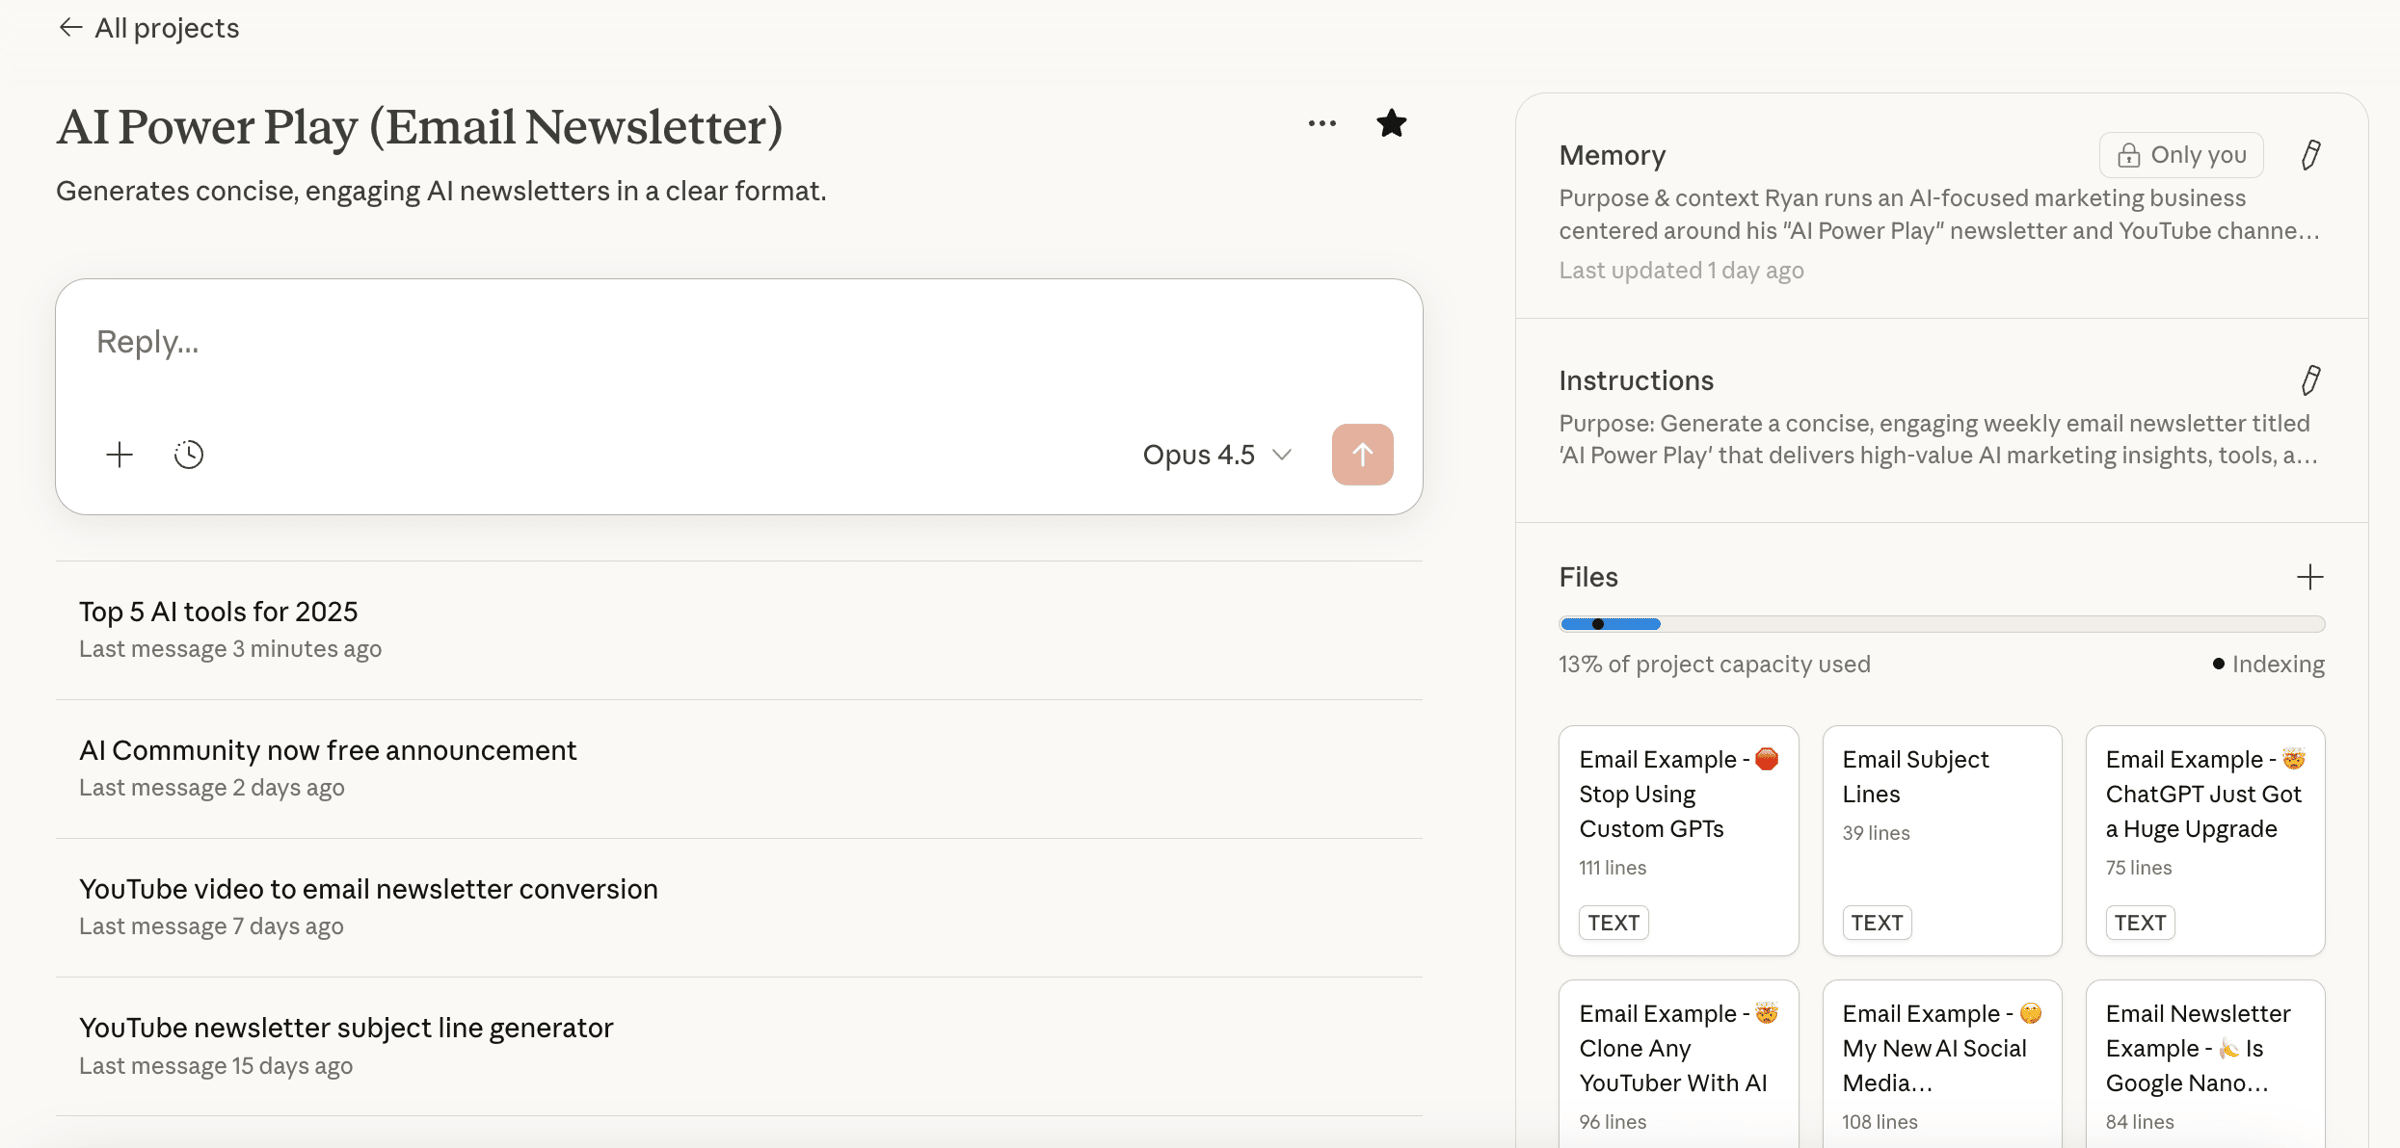Open the clock history icon in reply box
The height and width of the screenshot is (1148, 2400).
click(189, 455)
